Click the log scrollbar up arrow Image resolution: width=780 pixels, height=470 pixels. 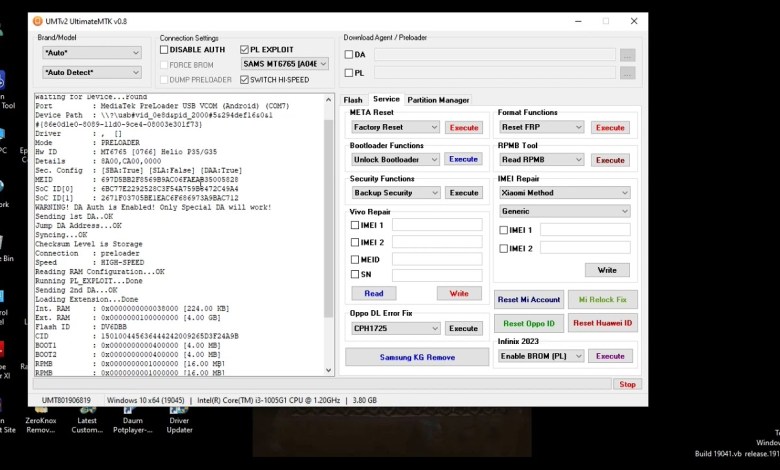(x=328, y=99)
